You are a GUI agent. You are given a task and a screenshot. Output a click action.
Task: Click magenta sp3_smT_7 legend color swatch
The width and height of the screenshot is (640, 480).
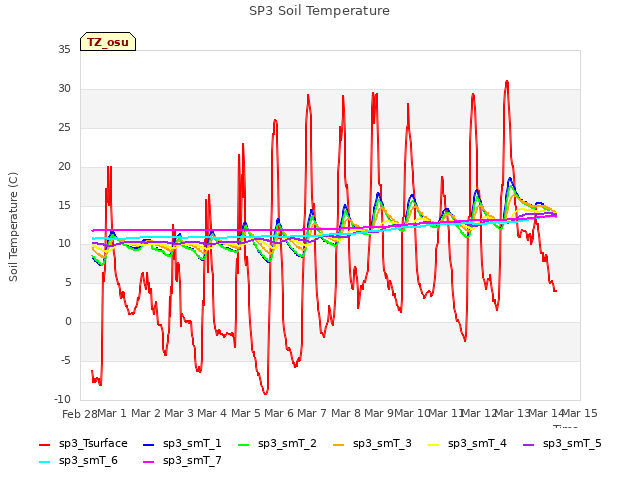pyautogui.click(x=149, y=462)
